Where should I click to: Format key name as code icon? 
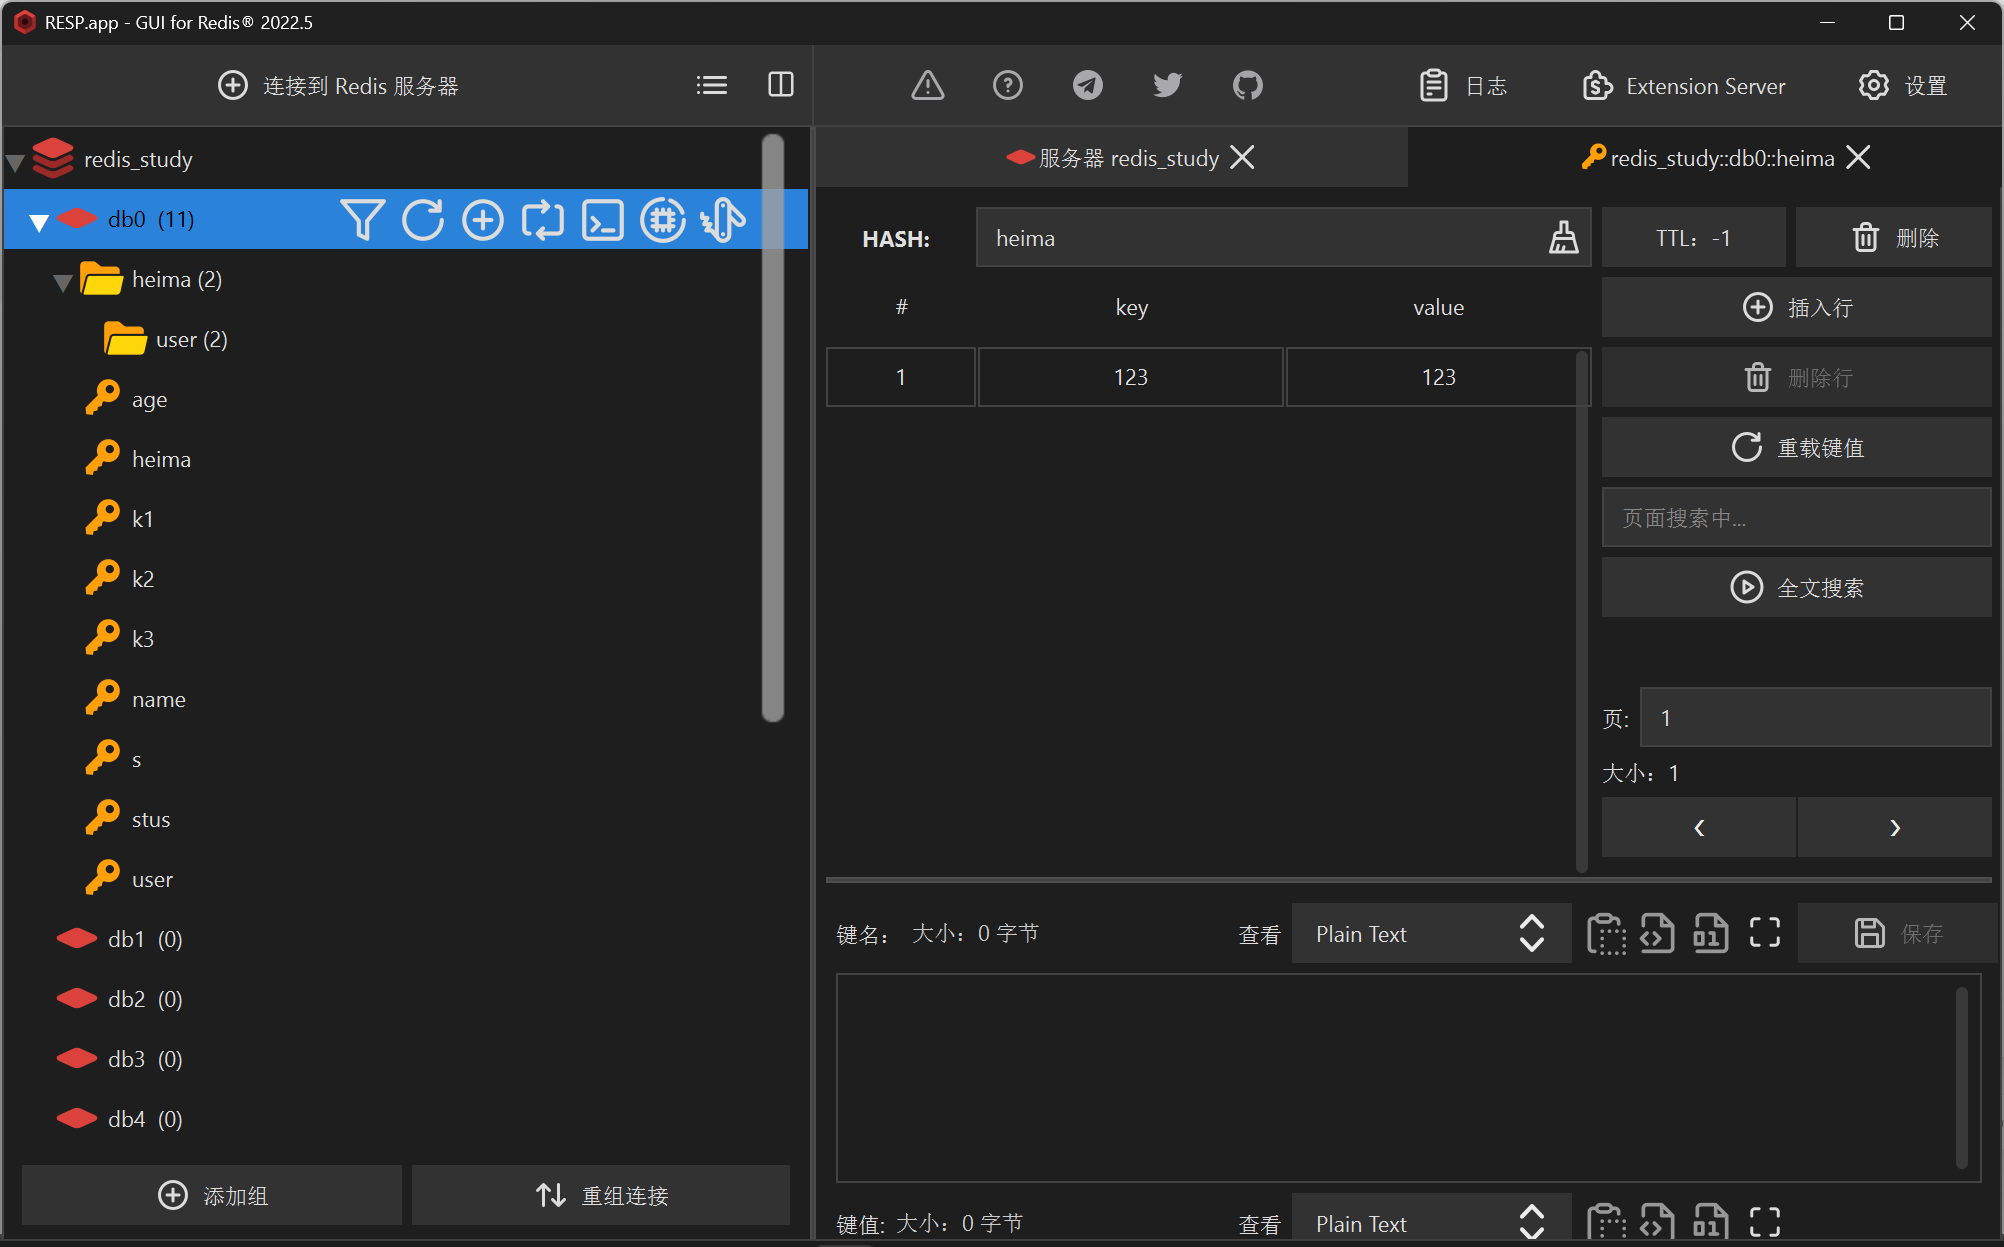coord(1658,934)
